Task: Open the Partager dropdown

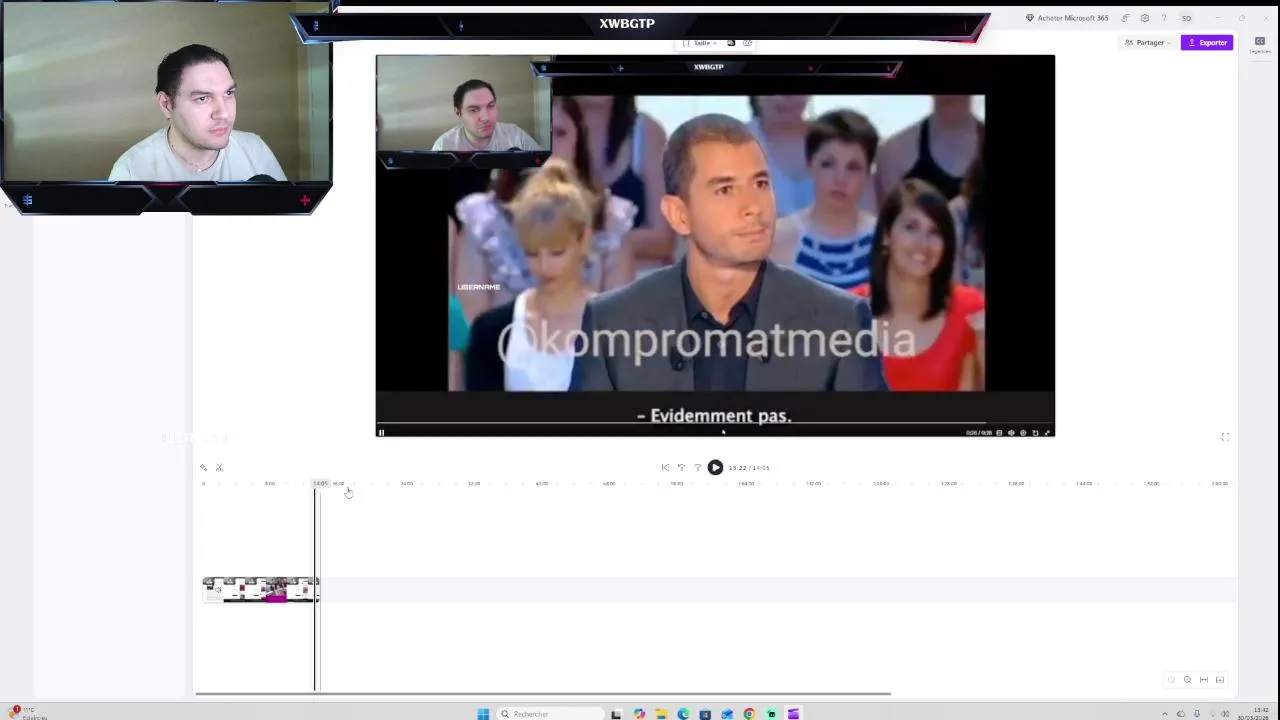Action: tap(1148, 43)
